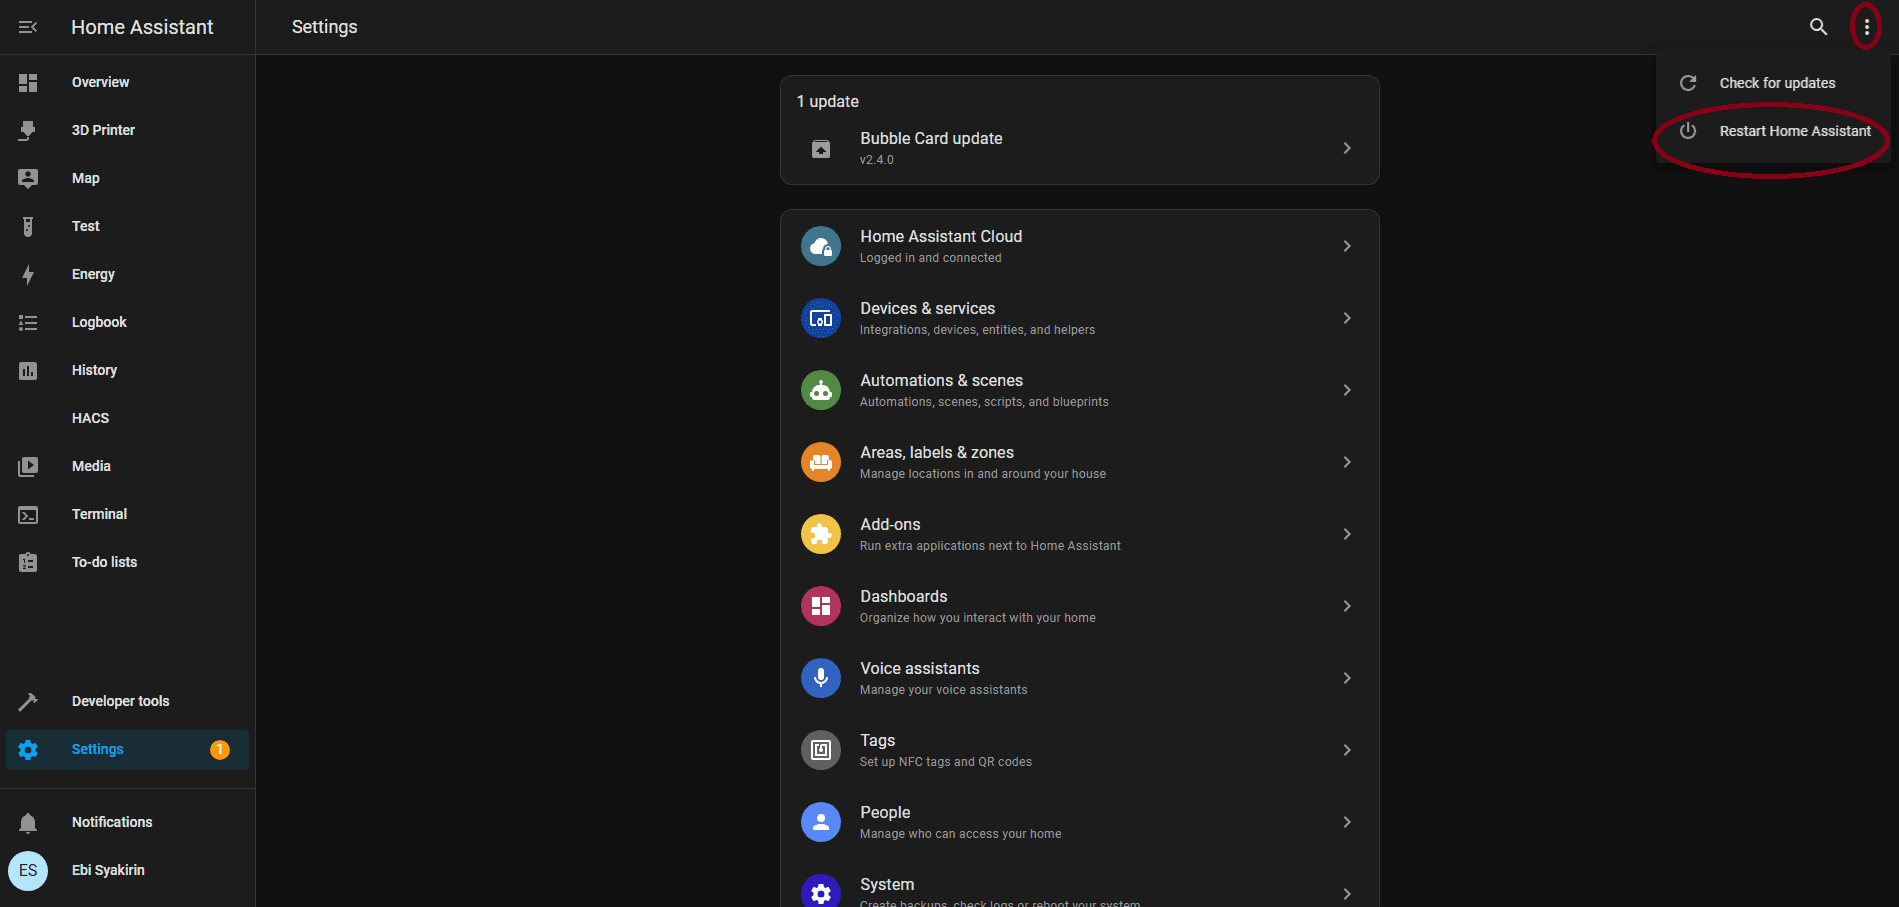Expand the Voice assistants row chevron
The image size is (1899, 907).
(1347, 678)
